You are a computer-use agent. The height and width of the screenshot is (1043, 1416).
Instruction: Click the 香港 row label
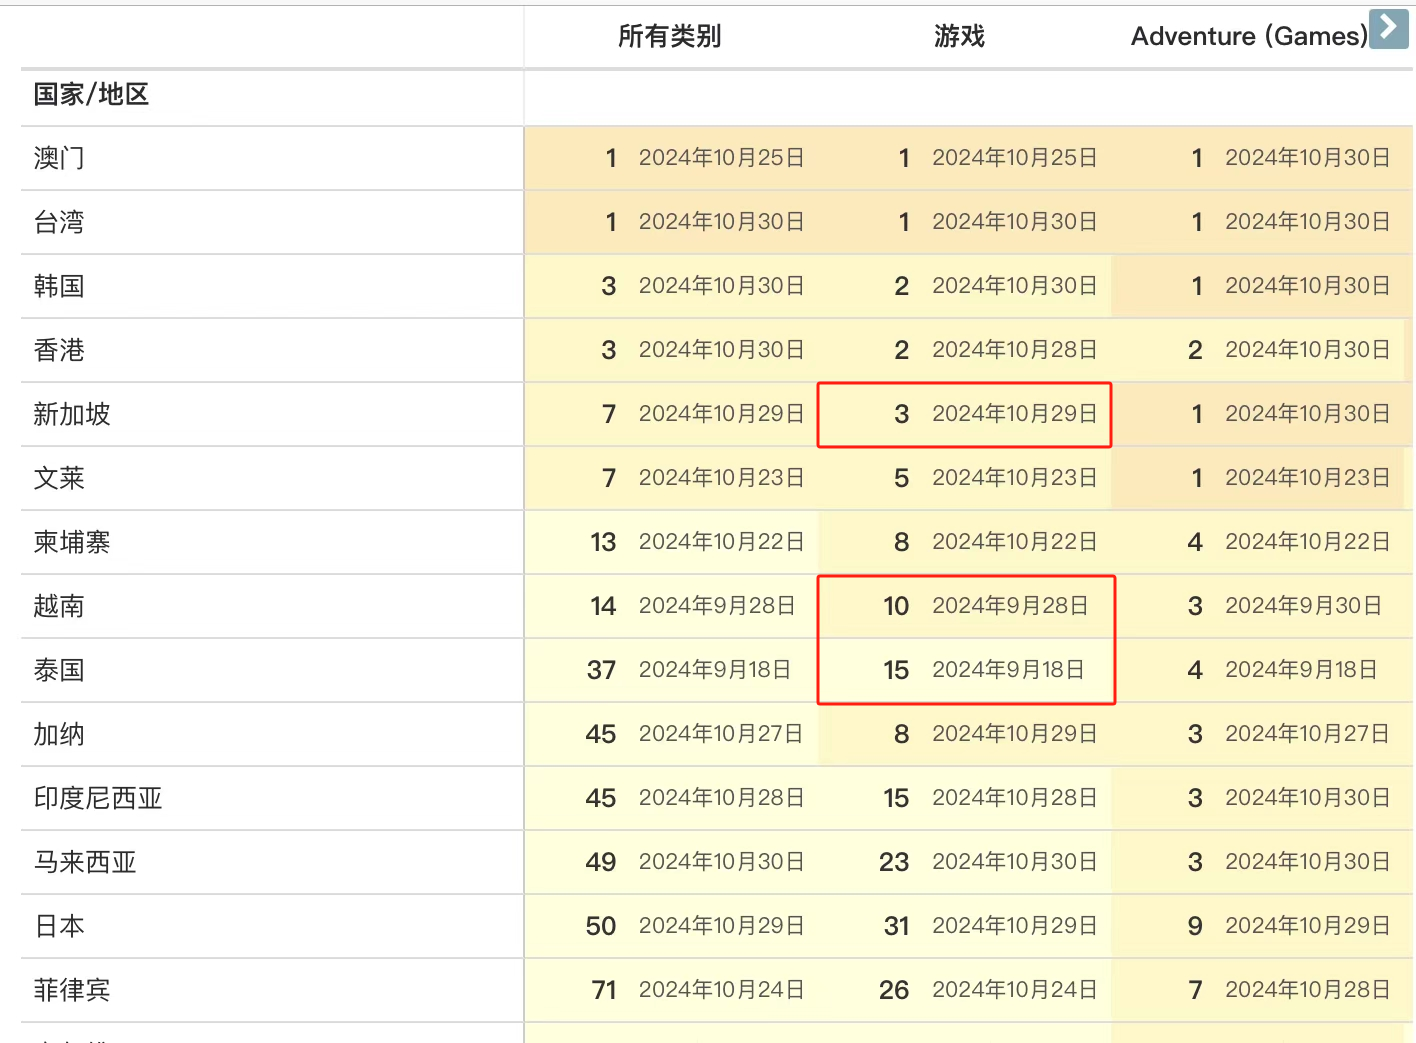(59, 350)
